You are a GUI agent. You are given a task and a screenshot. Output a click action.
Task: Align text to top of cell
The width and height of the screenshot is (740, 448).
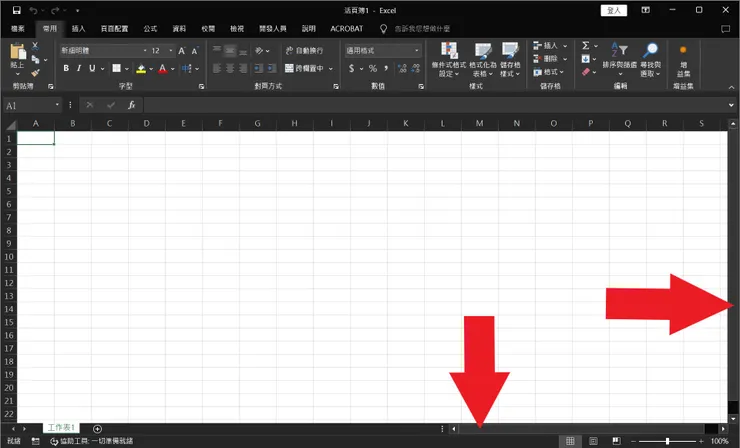point(217,50)
